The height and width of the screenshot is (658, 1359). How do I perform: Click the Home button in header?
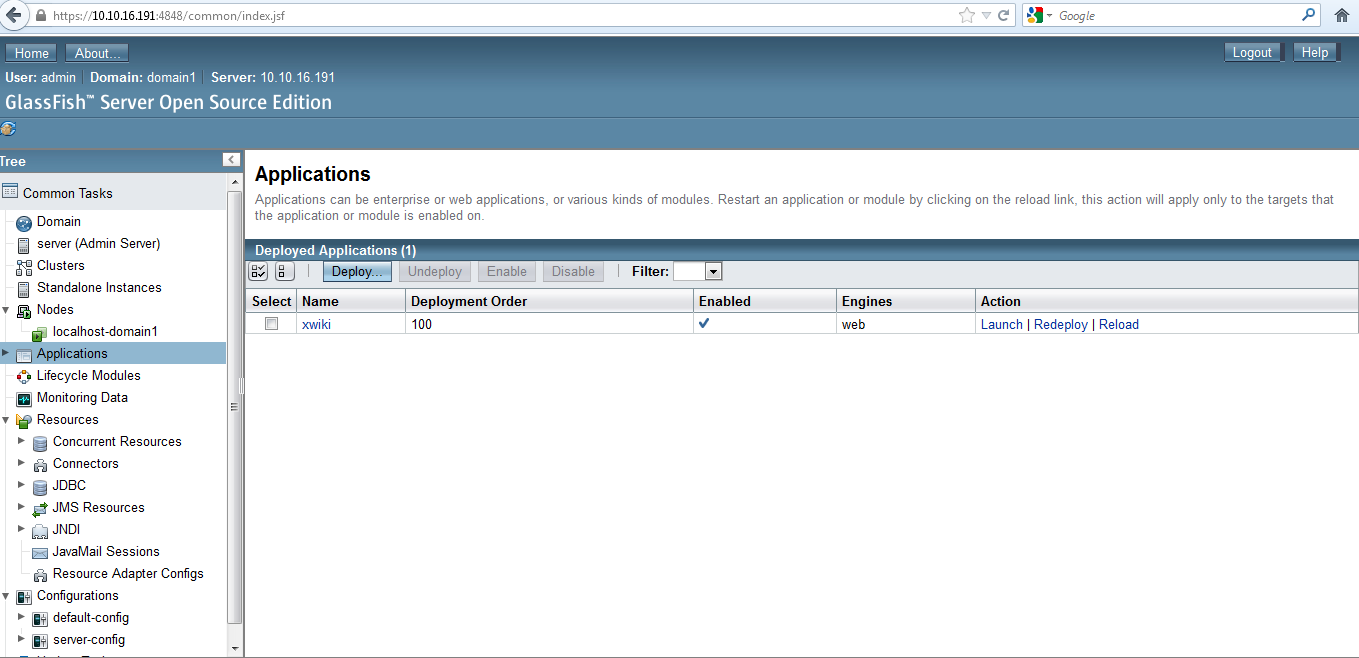tap(32, 53)
